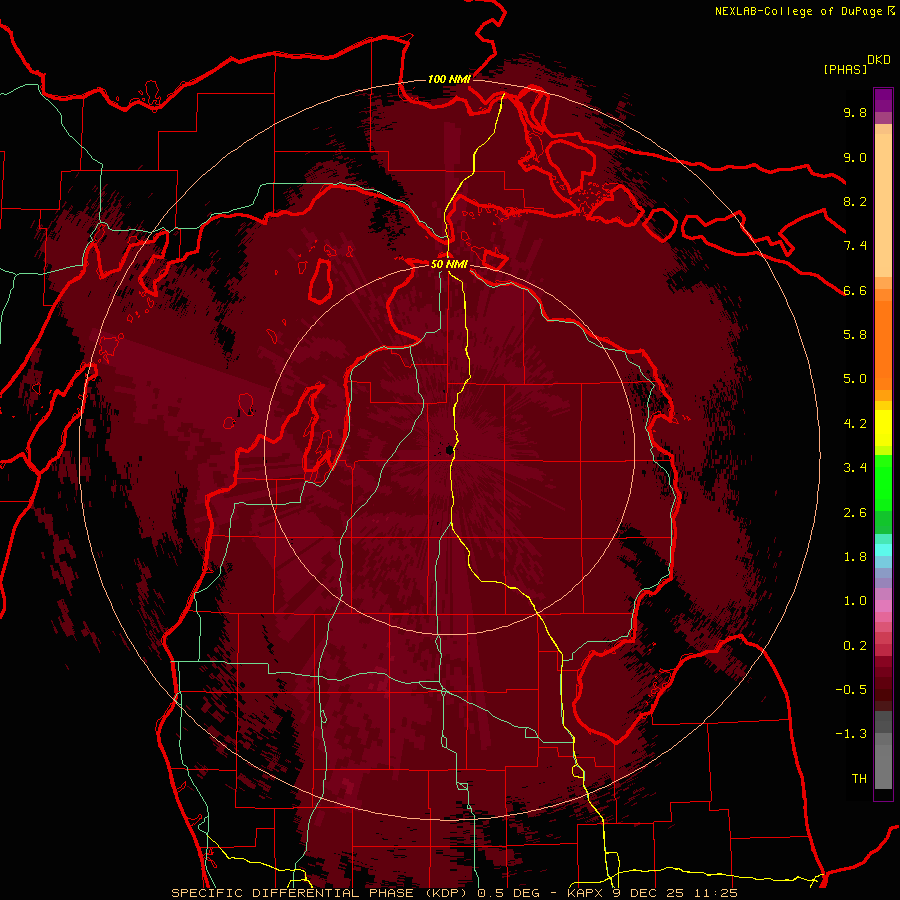Click the bright green color bar segment

883,483
